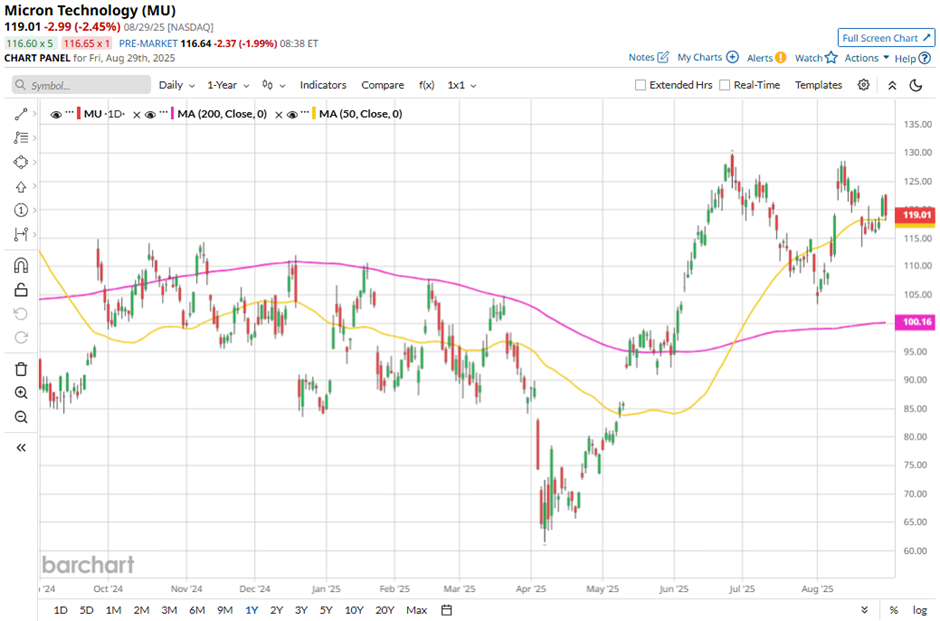This screenshot has height=621, width=940.
Task: Switch to dark mode with moon icon
Action: (916, 85)
